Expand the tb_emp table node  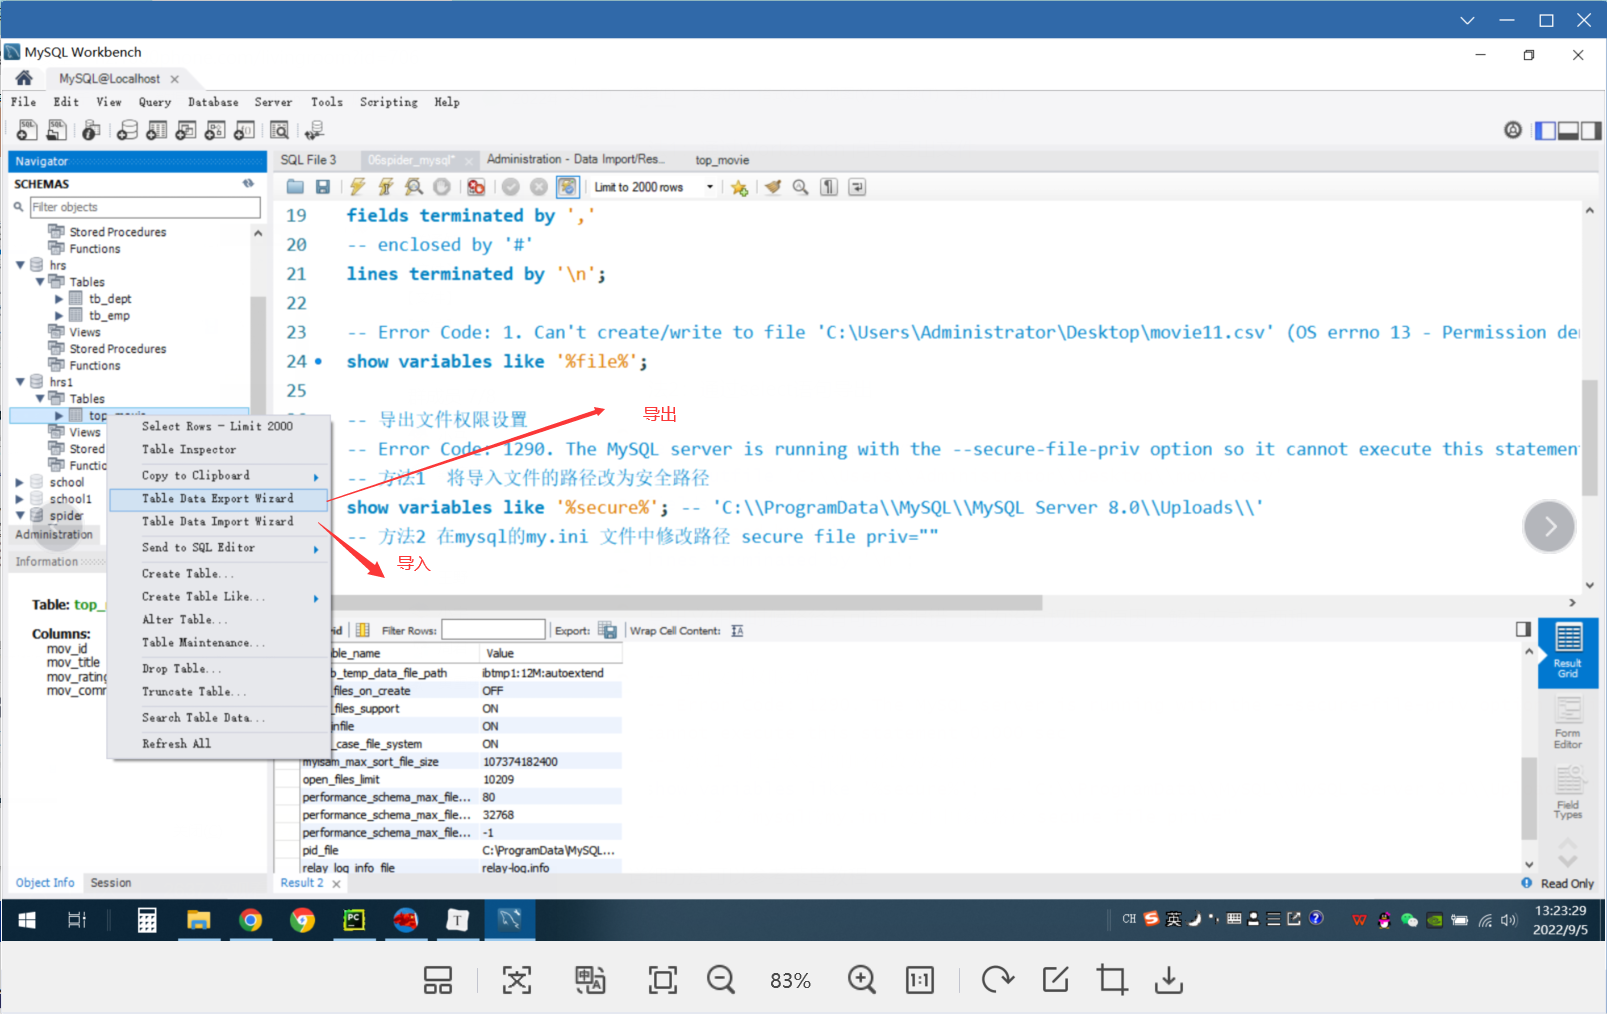tap(59, 316)
